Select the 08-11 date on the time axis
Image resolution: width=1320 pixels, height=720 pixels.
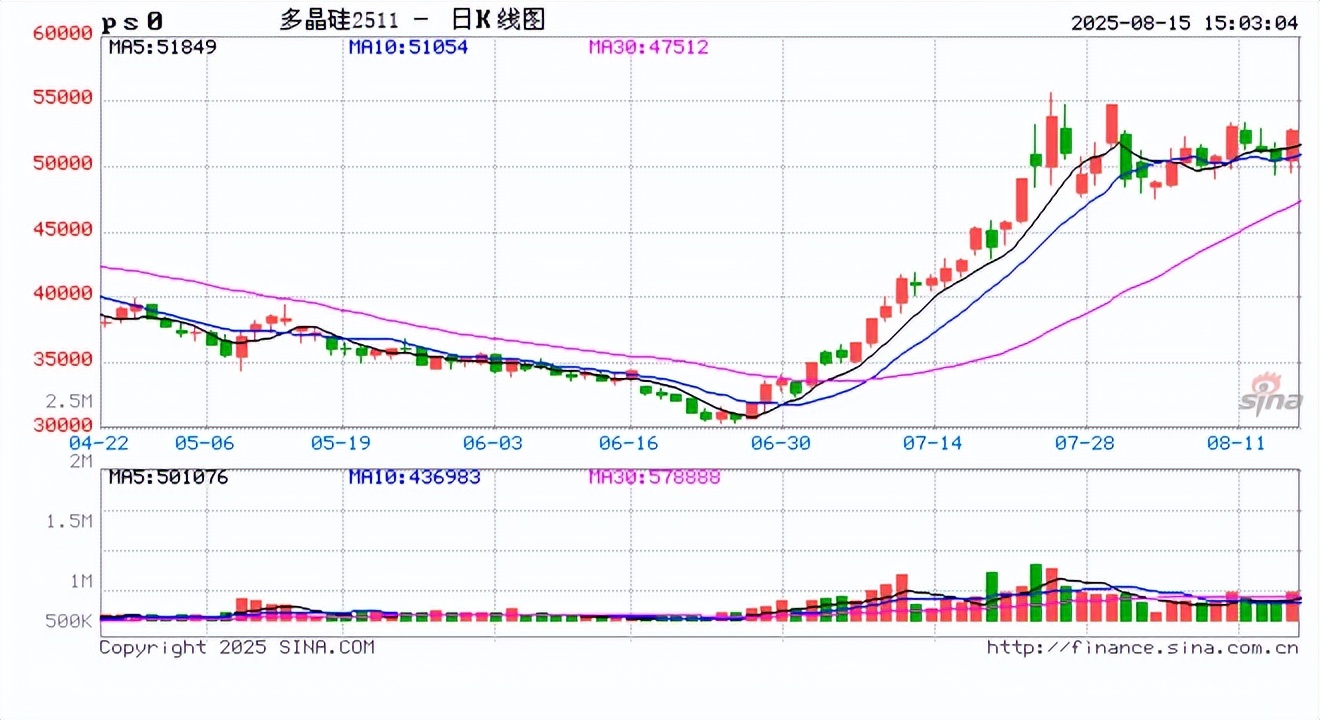[x=1237, y=443]
